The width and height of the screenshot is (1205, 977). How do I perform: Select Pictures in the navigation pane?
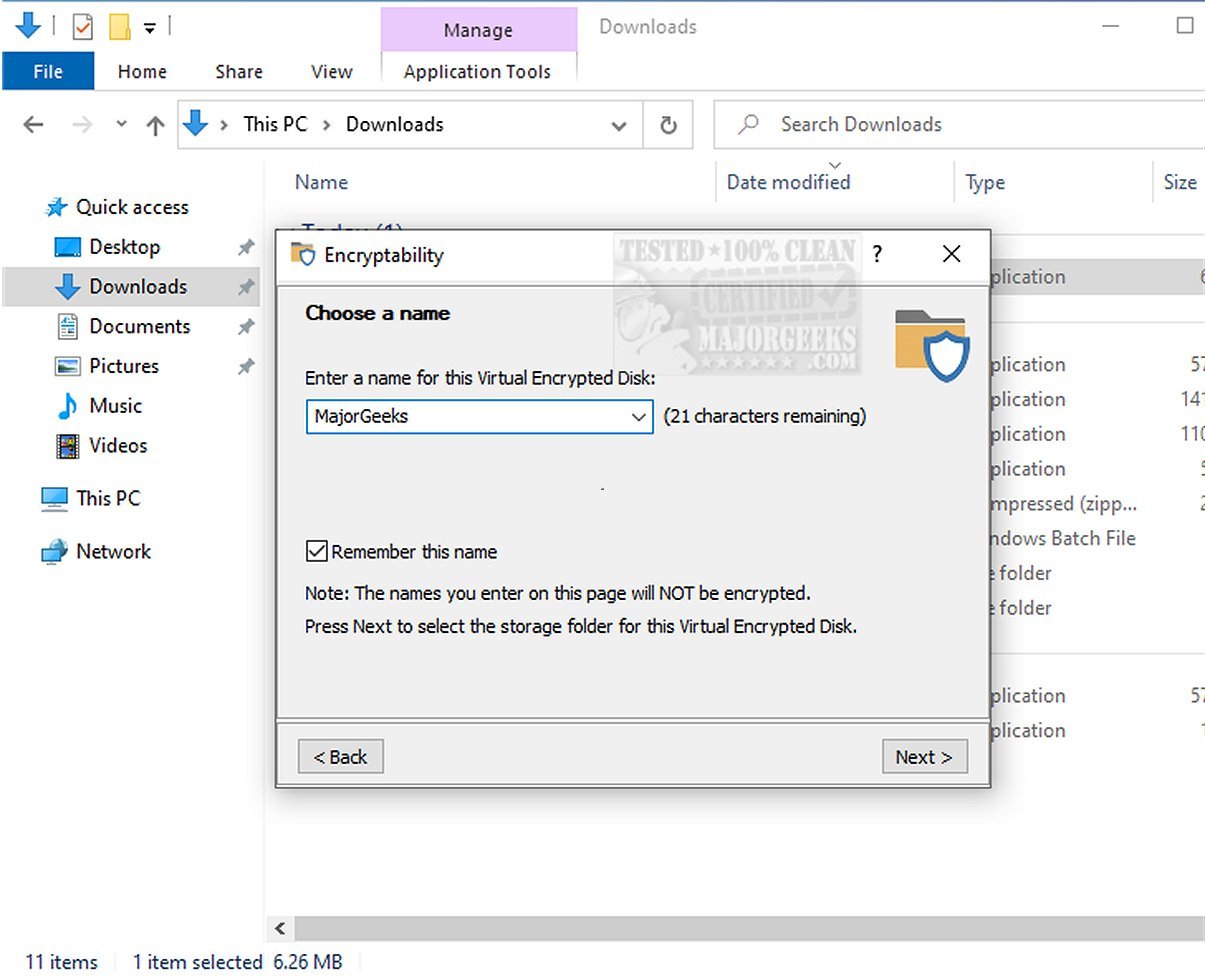point(124,366)
